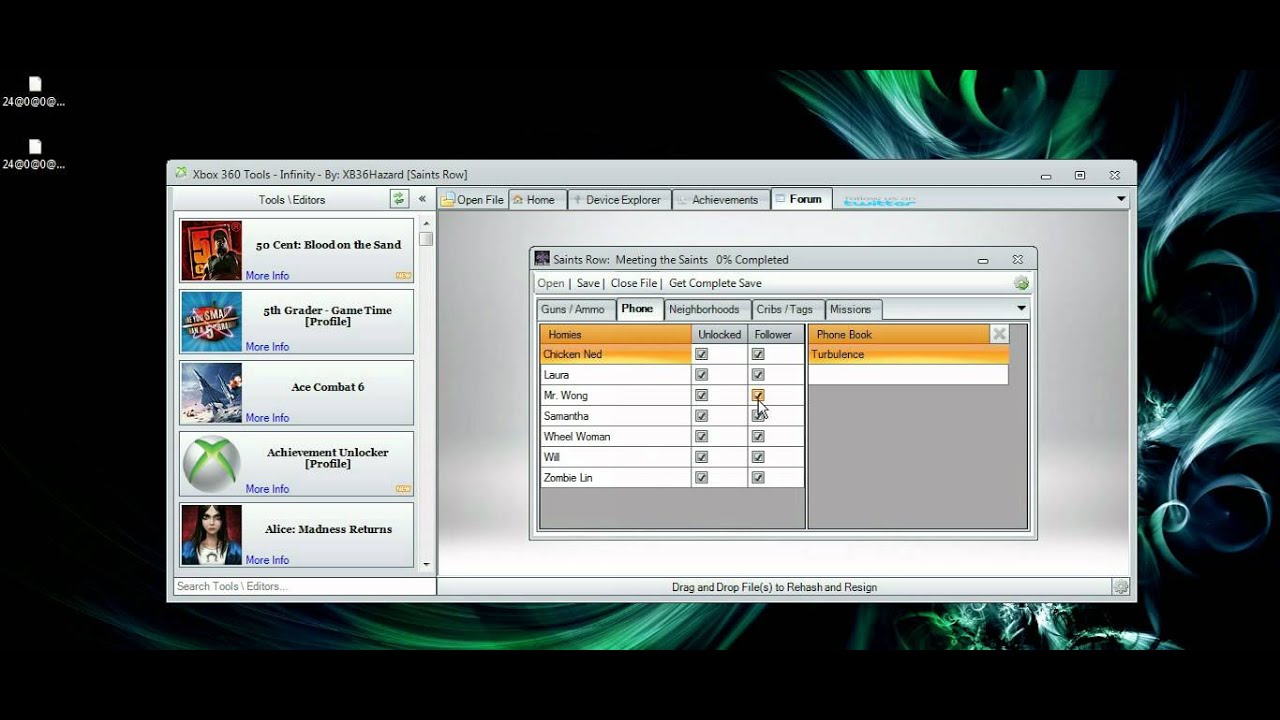Click the X button on Phone Book header
This screenshot has width=1280, height=720.
[x=999, y=334]
